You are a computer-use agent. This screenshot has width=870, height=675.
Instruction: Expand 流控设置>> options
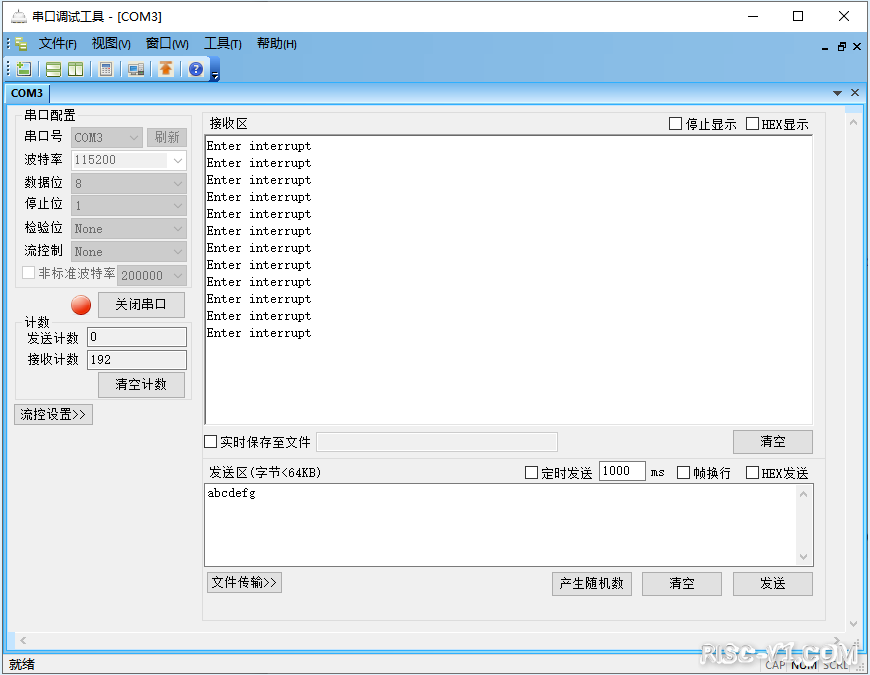(53, 414)
